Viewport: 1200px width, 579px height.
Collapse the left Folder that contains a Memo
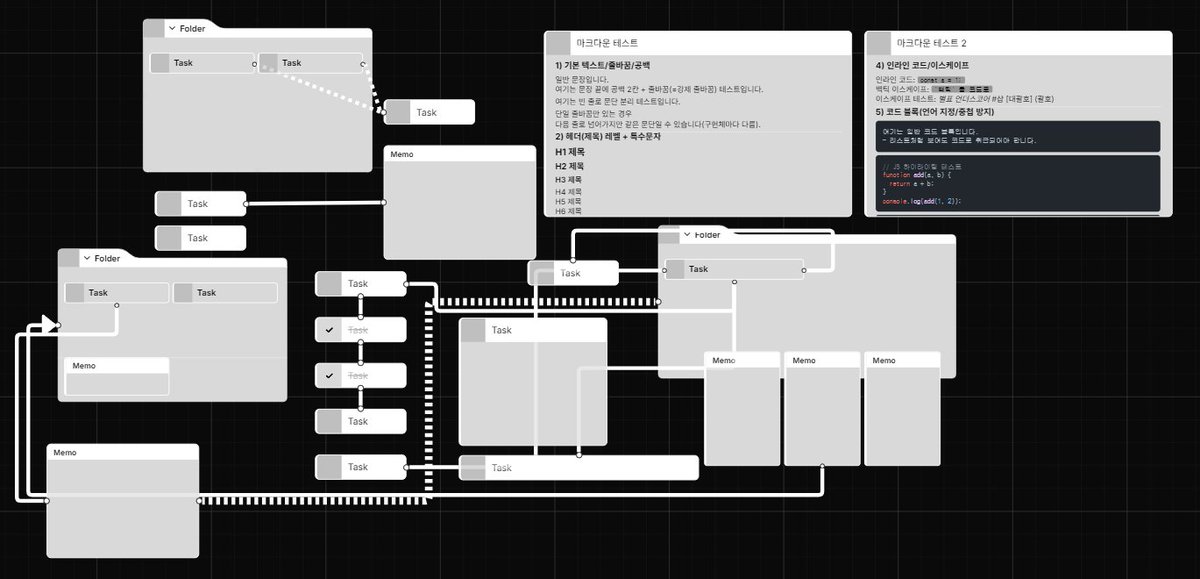click(x=86, y=258)
